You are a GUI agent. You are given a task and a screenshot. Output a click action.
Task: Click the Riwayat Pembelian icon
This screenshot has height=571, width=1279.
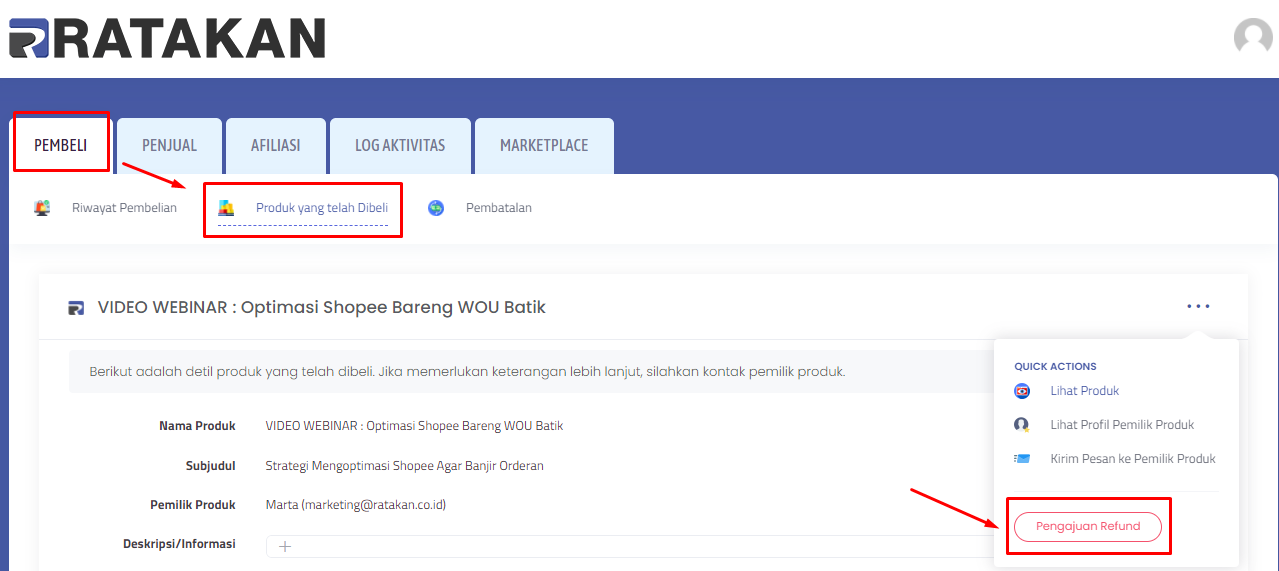click(42, 208)
